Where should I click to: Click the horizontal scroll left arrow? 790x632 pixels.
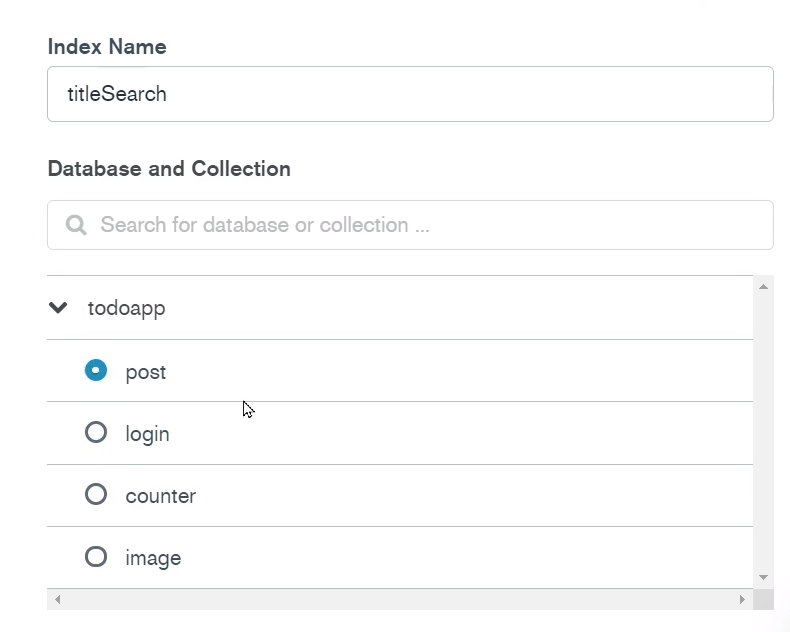[57, 599]
